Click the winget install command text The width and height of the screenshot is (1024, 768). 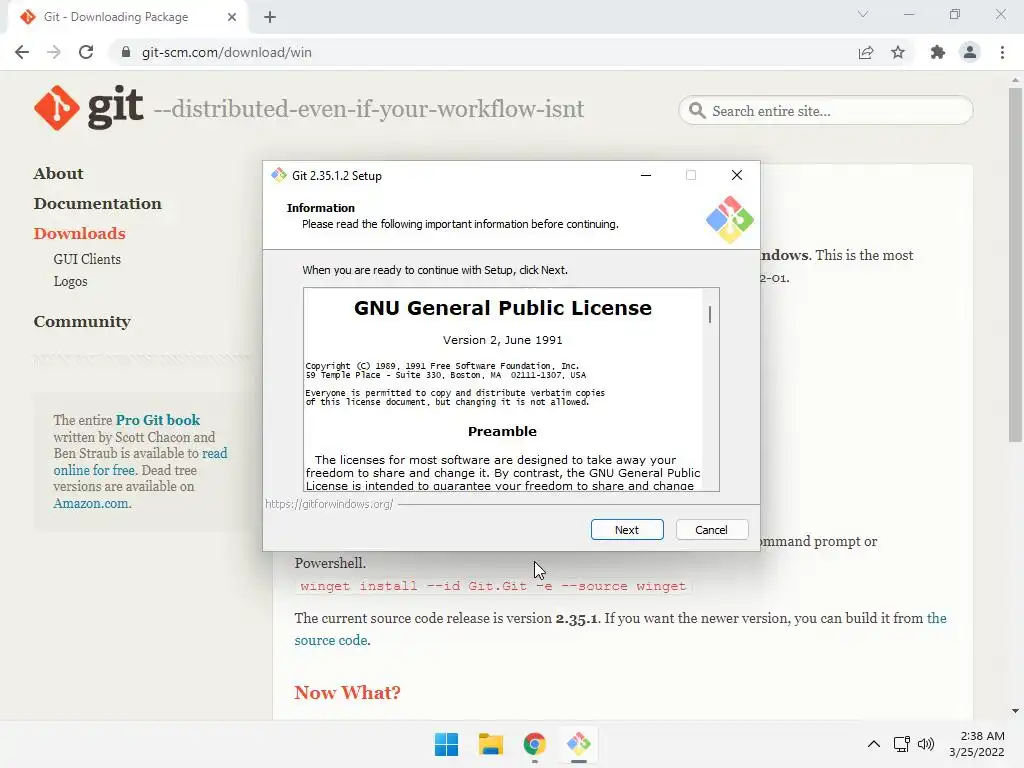click(x=493, y=586)
